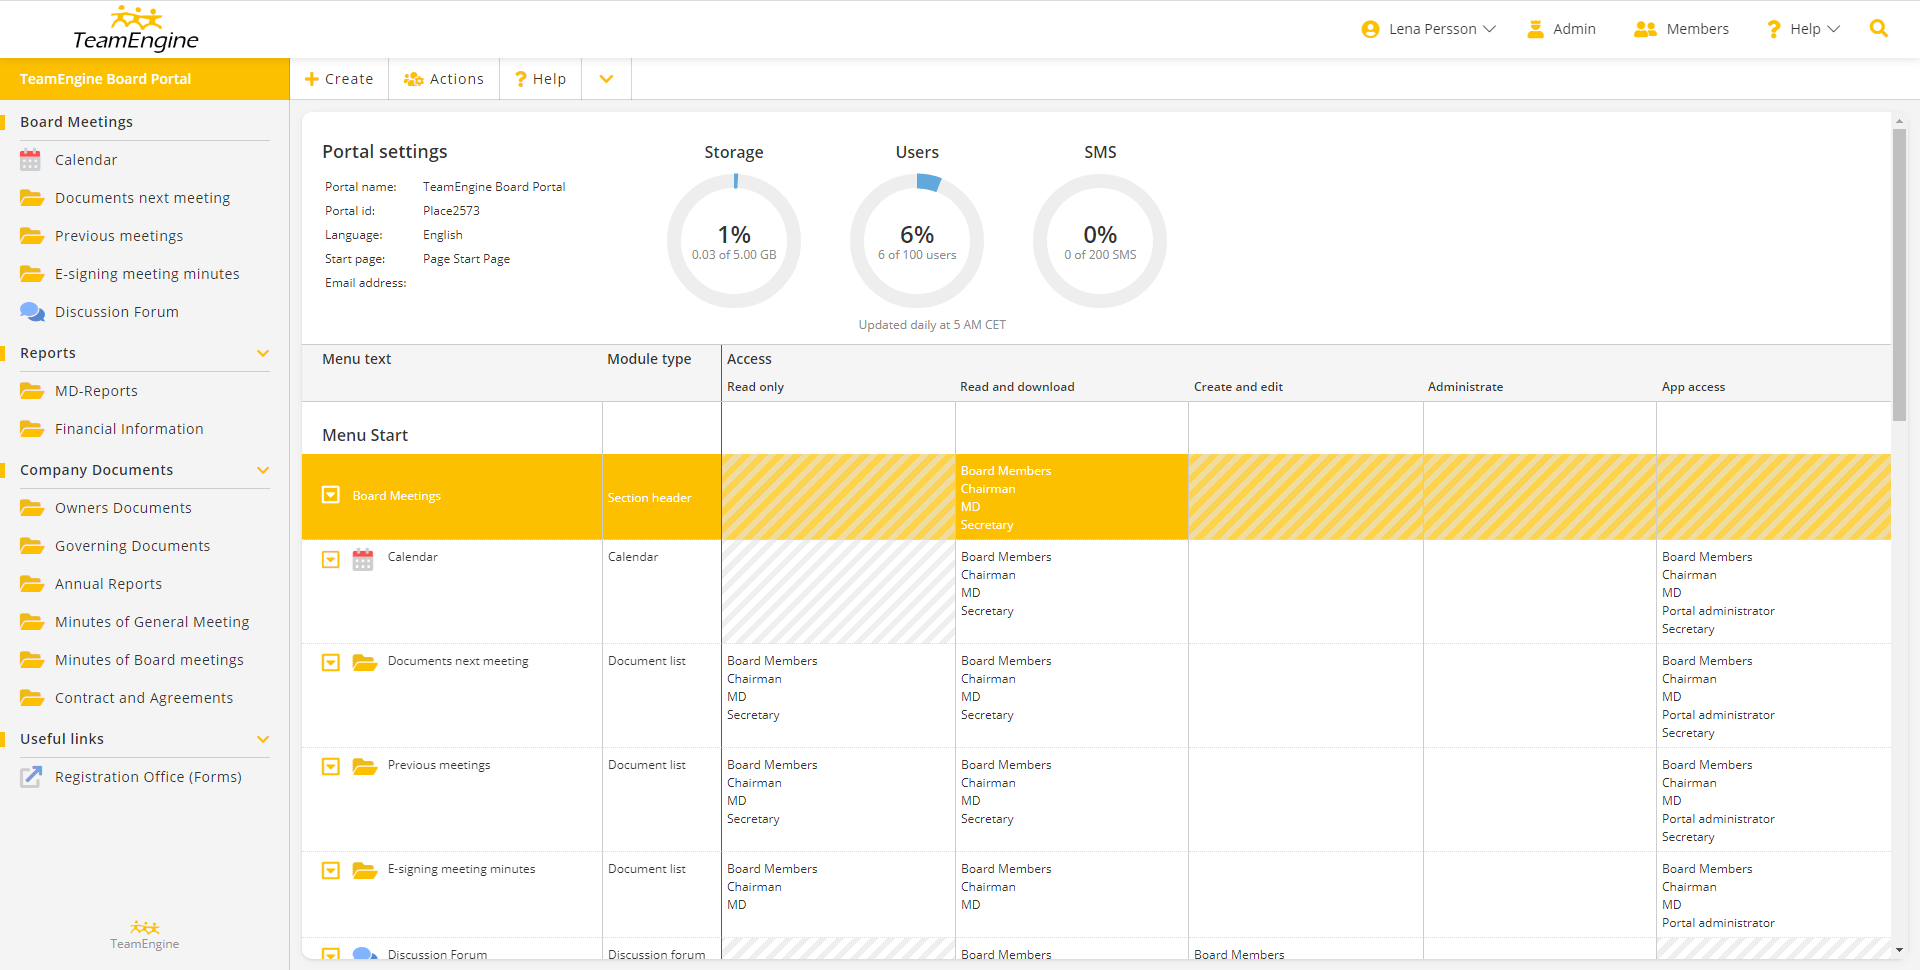Click the Contract and Agreements folder icon
This screenshot has height=970, width=1920.
tap(32, 698)
